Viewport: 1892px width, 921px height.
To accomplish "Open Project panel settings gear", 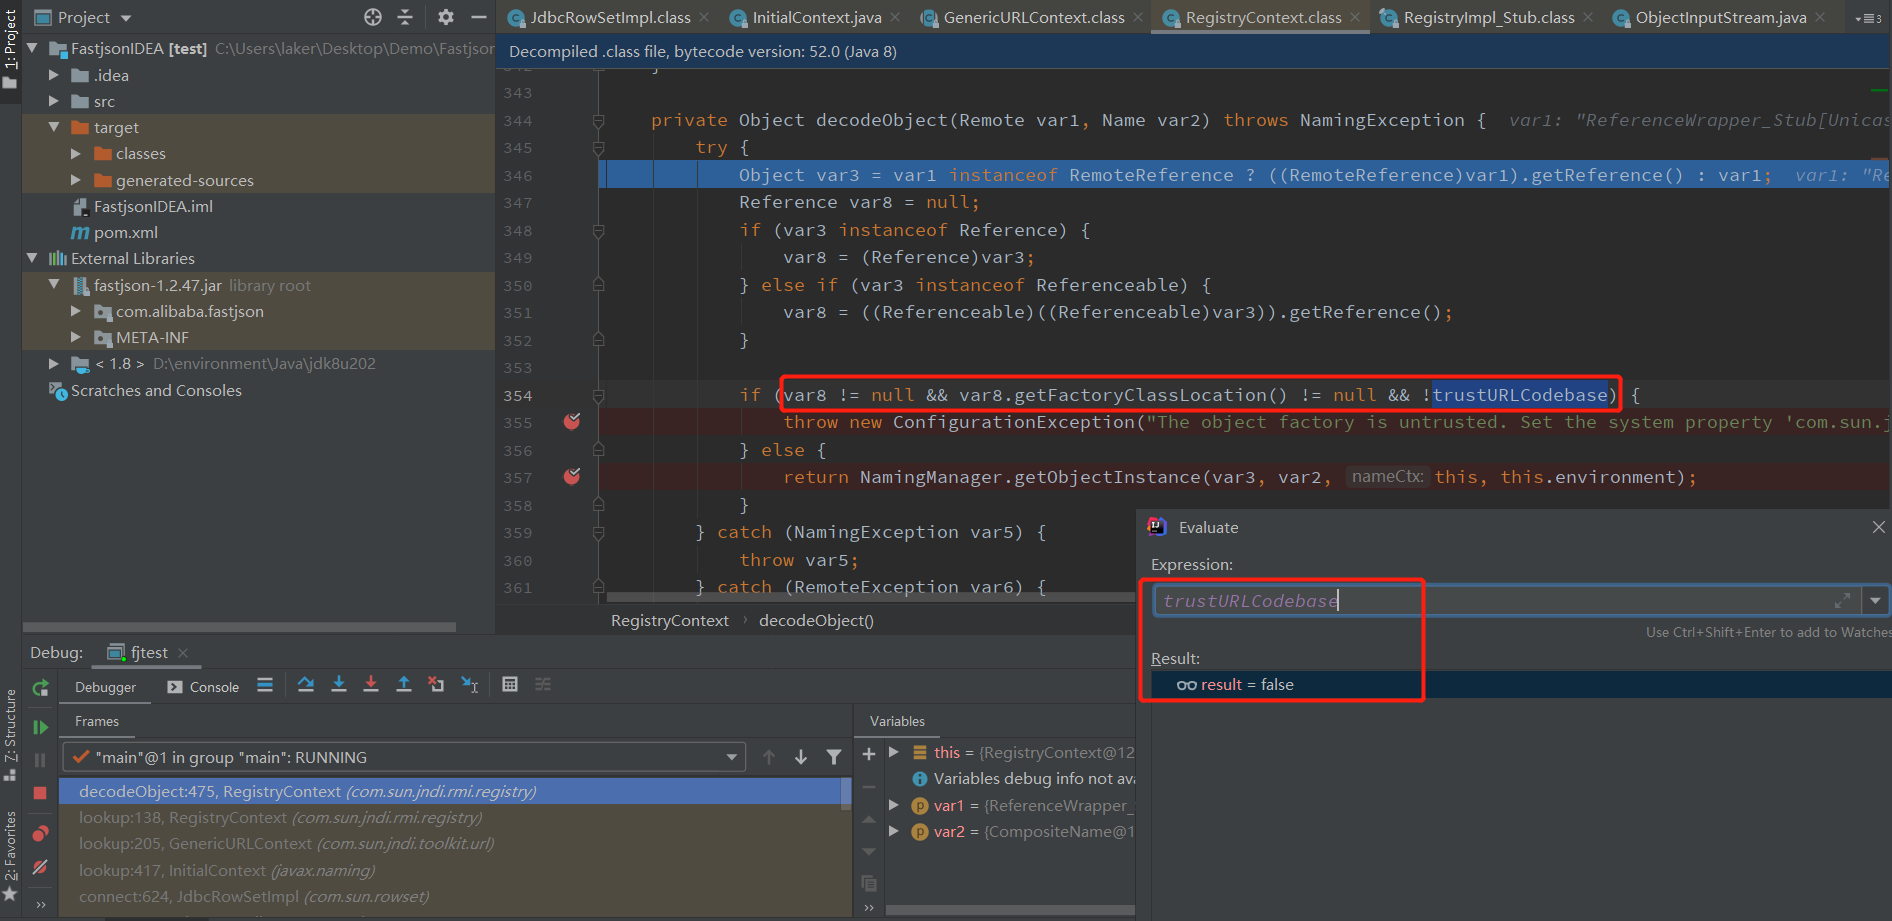I will tap(446, 17).
